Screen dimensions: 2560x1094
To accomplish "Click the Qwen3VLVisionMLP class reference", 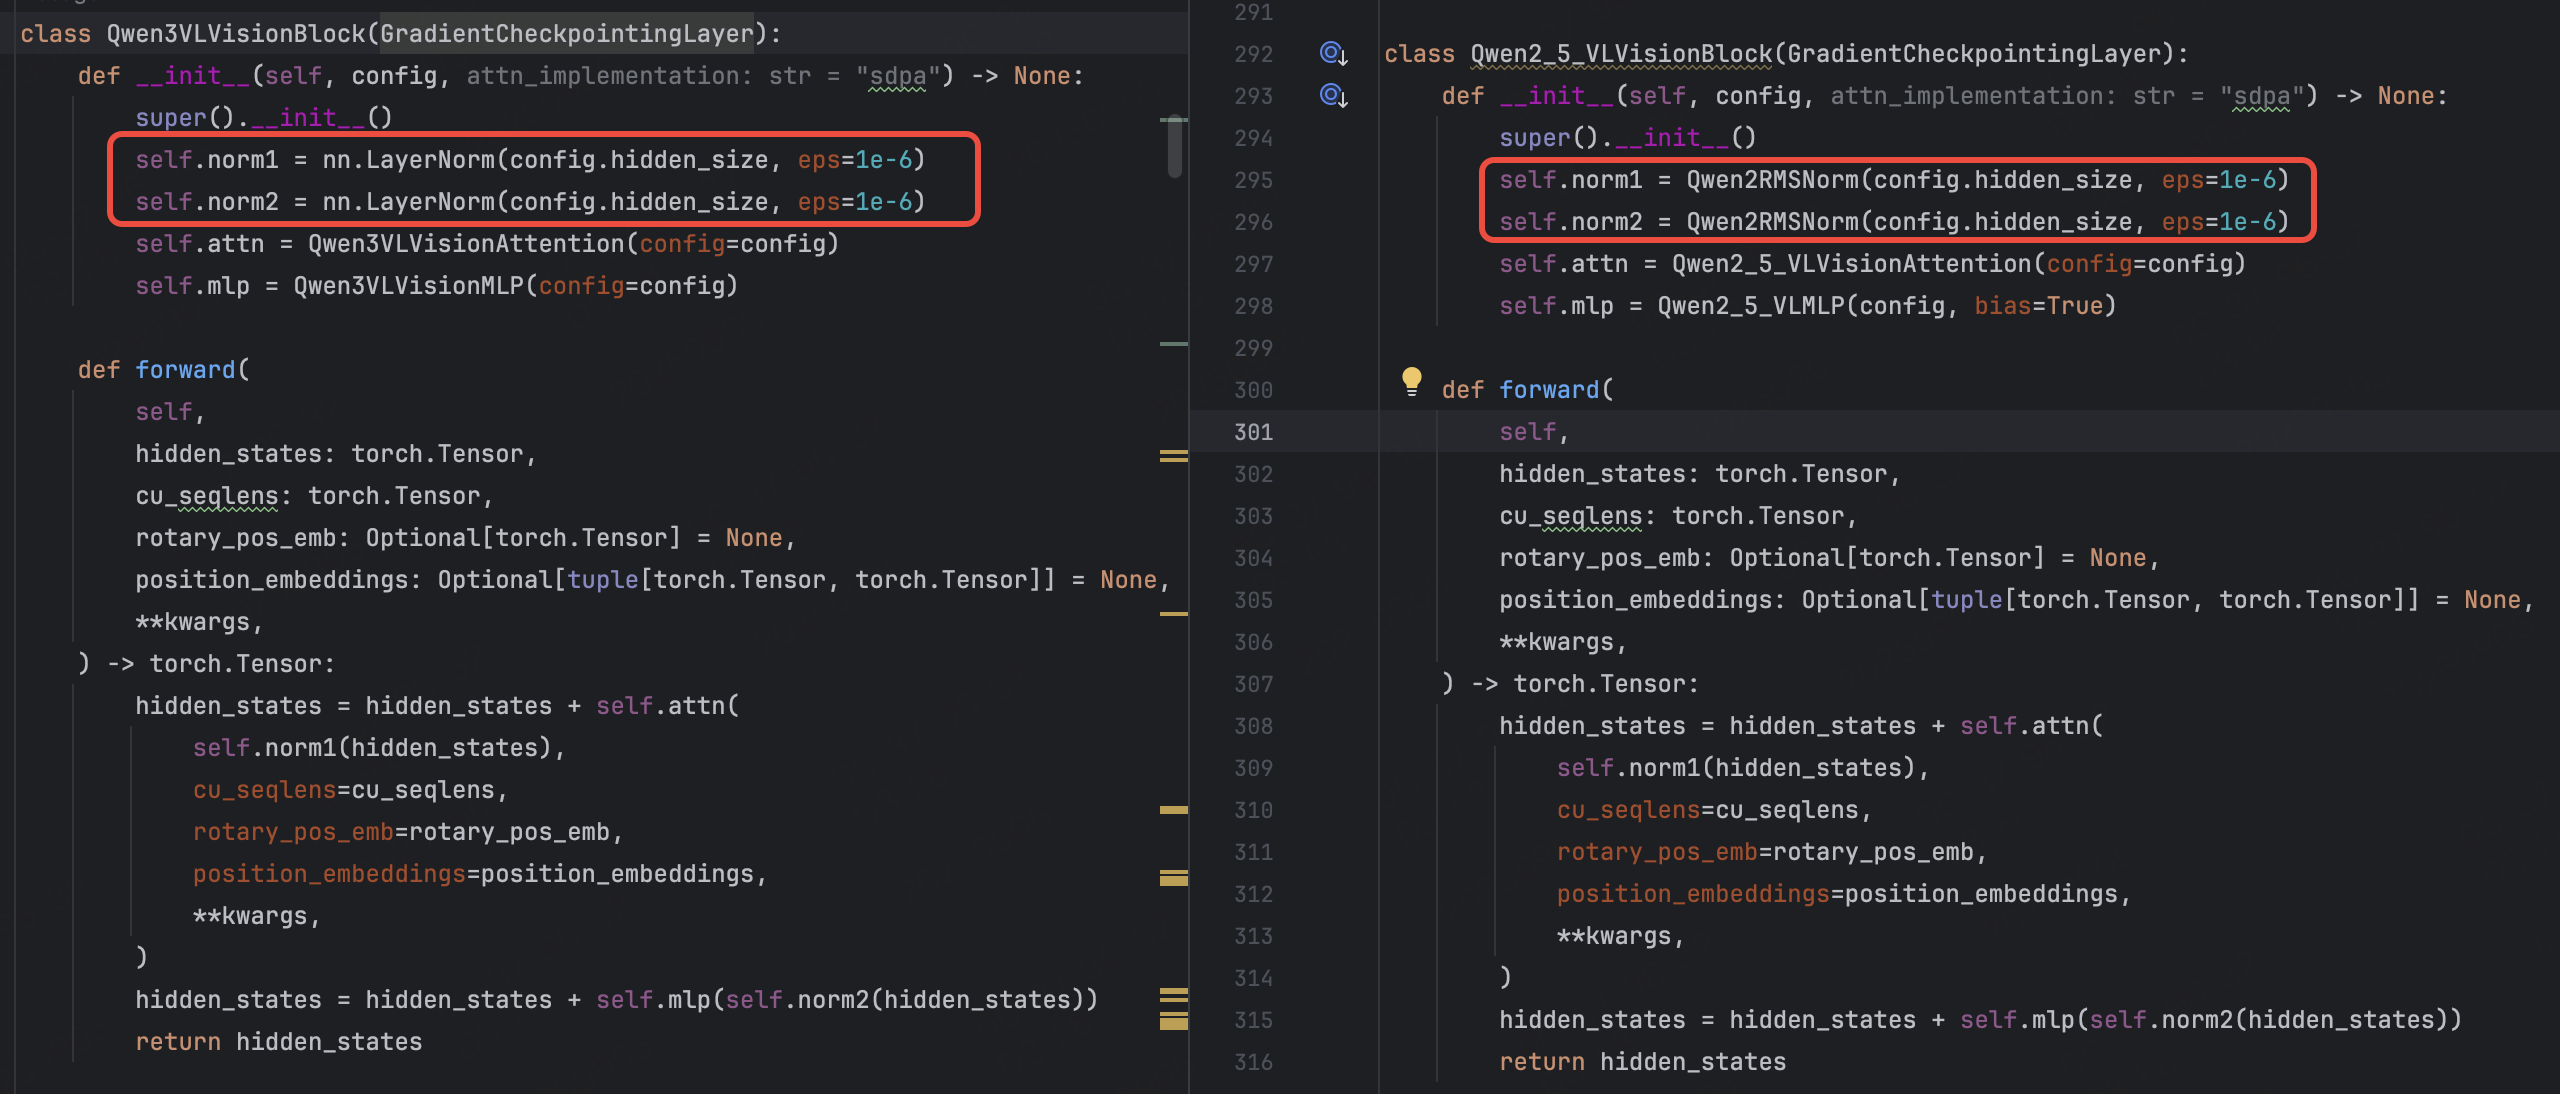I will pos(408,286).
